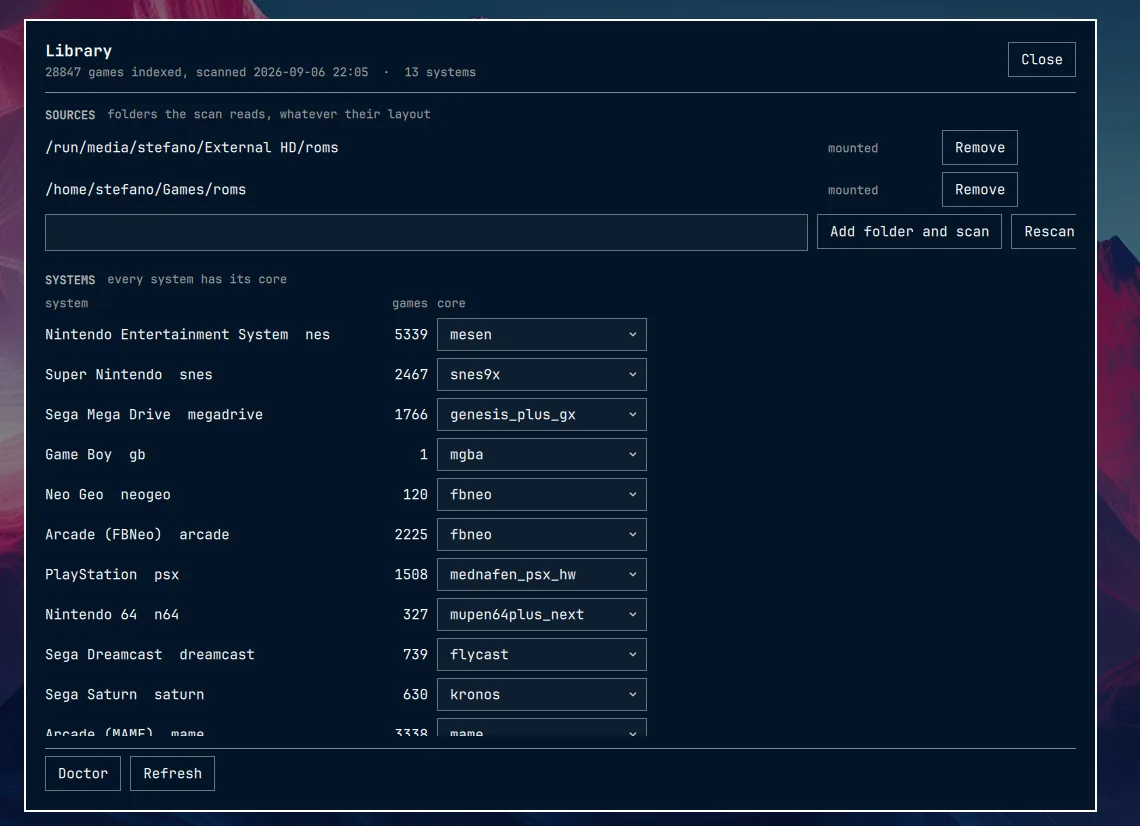1140x826 pixels.
Task: Click the Rescan button
Action: coord(1044,232)
